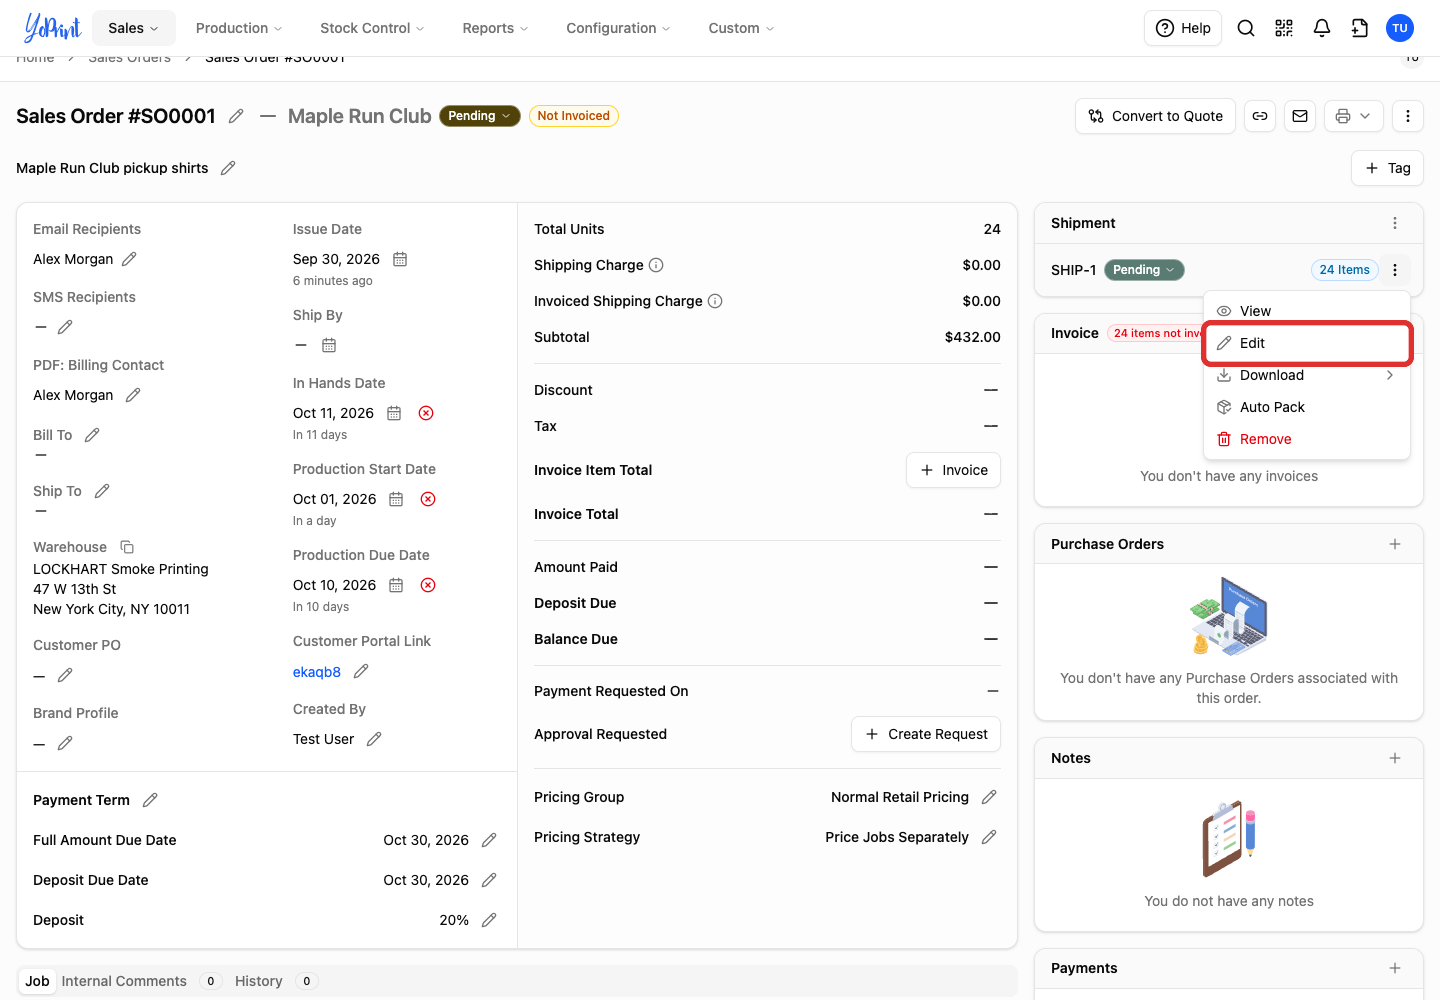Copy the sales order link

coord(1260,116)
